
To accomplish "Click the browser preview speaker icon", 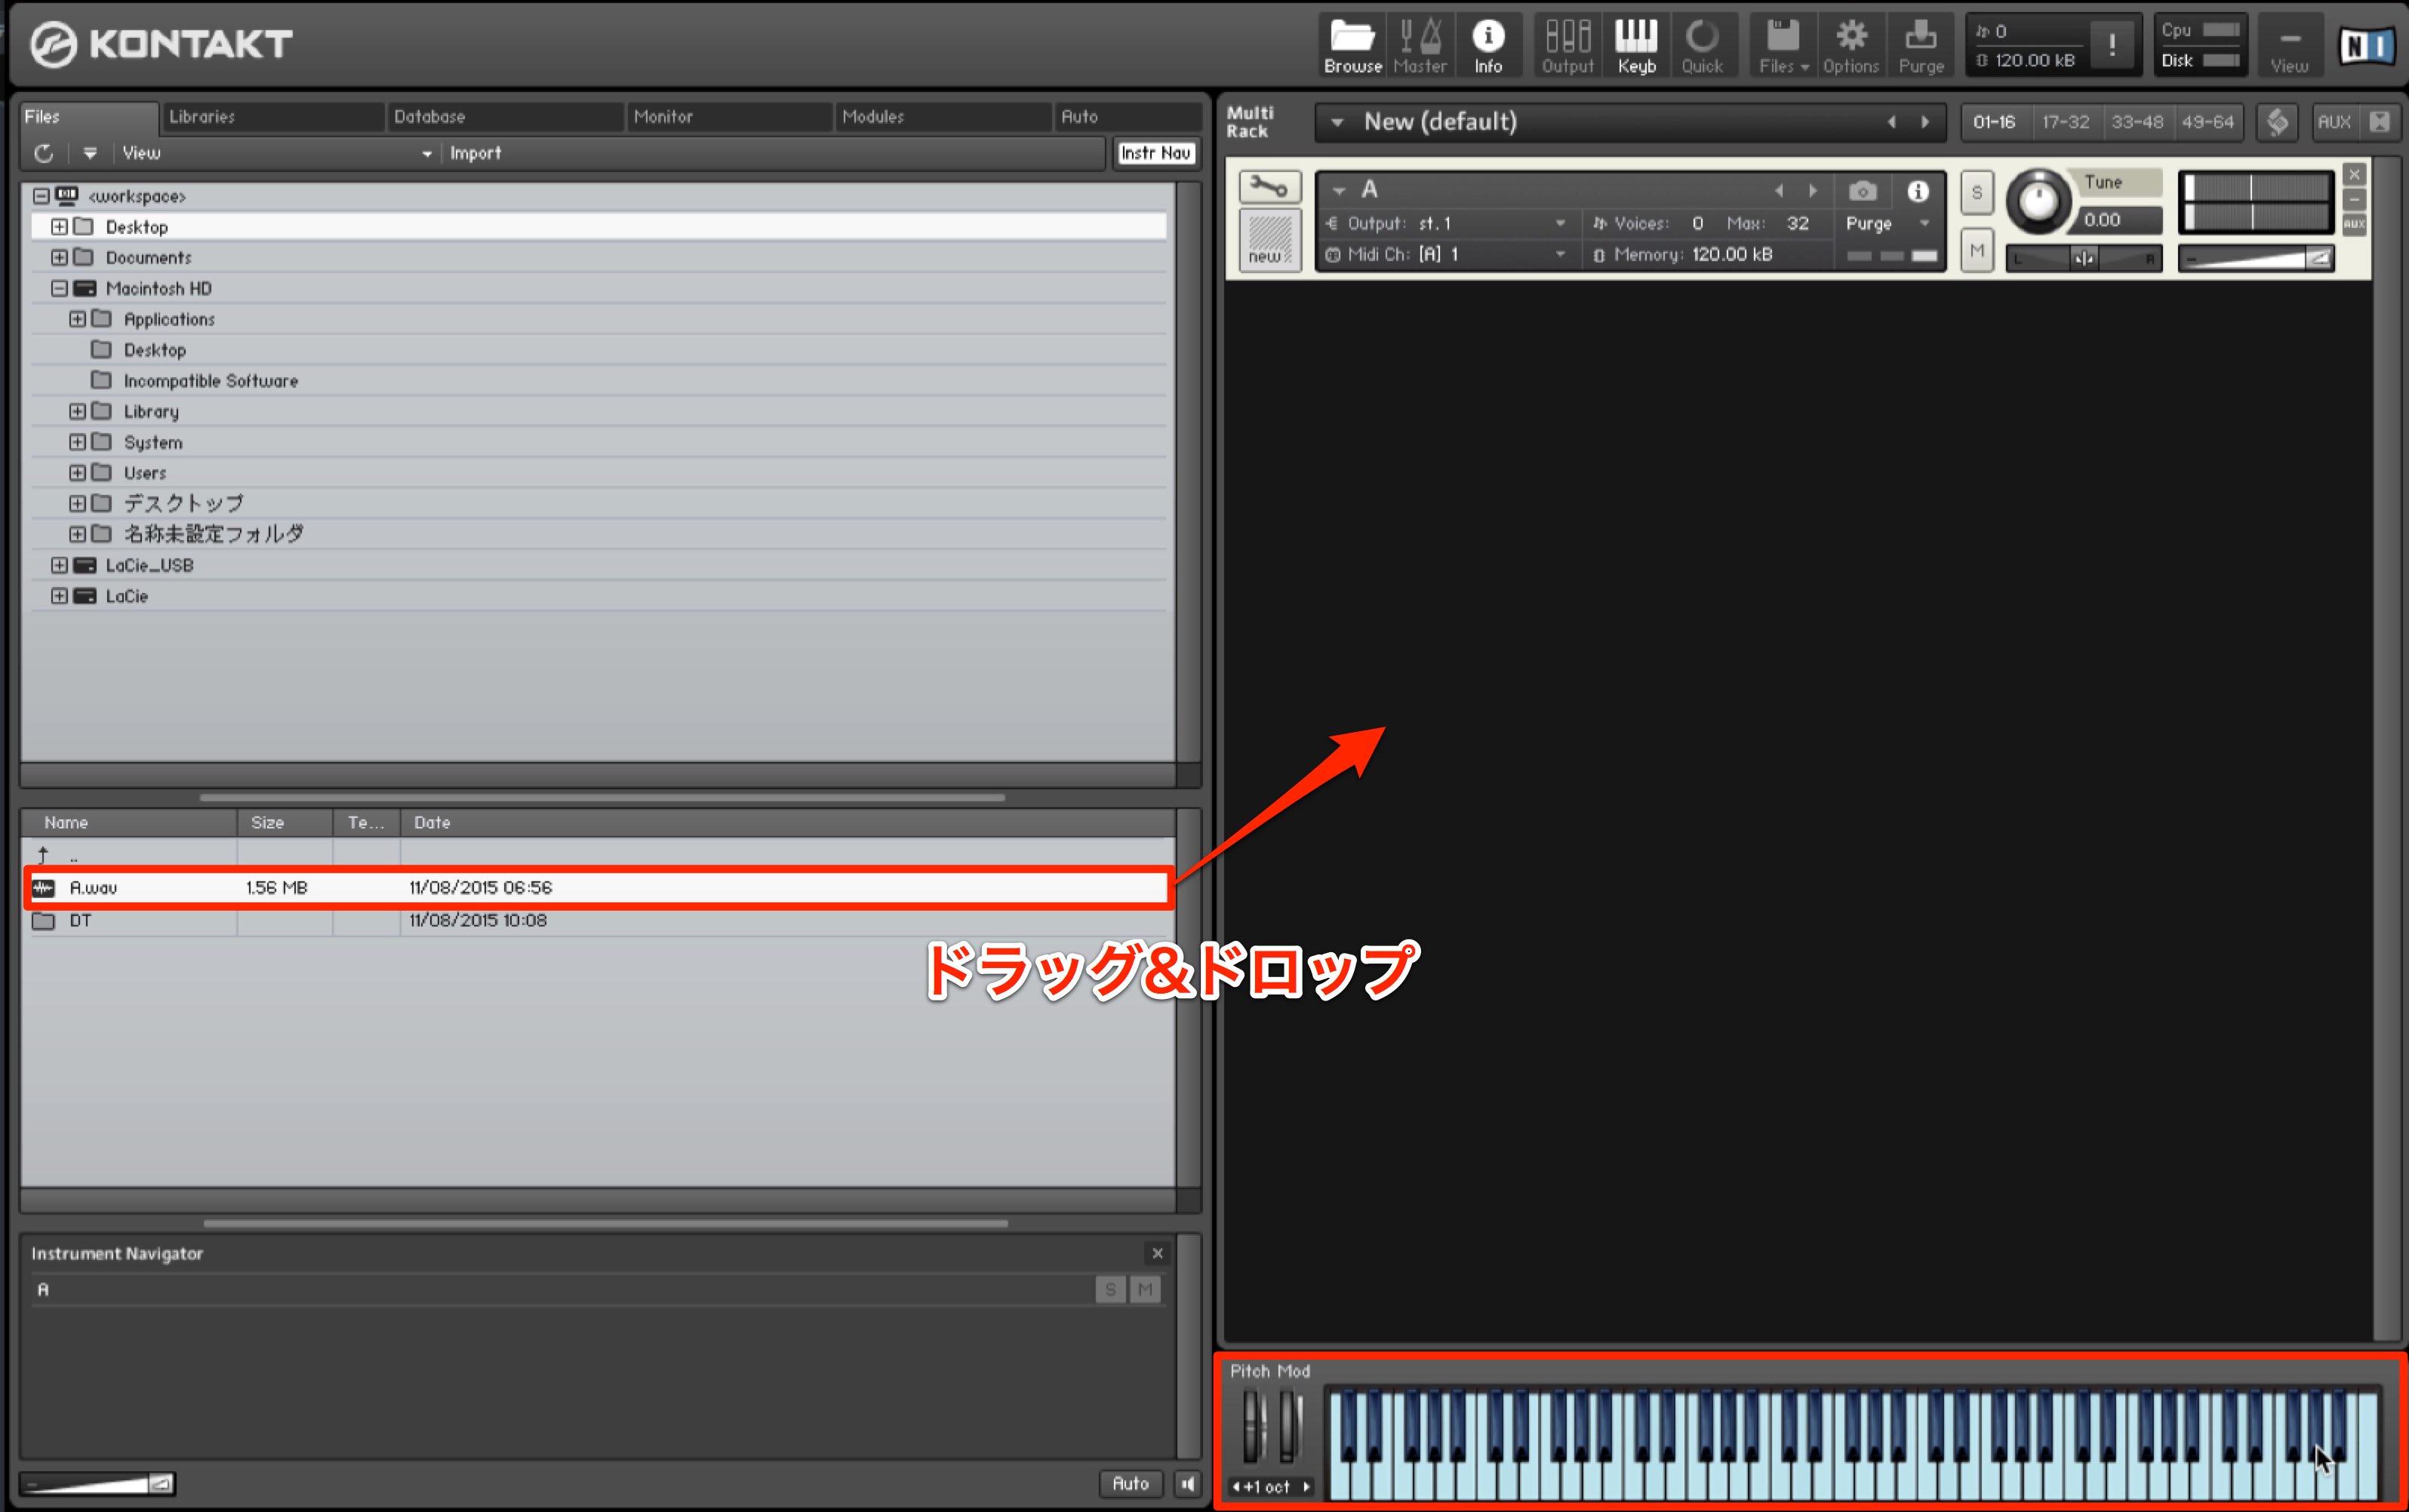I will coord(1187,1483).
